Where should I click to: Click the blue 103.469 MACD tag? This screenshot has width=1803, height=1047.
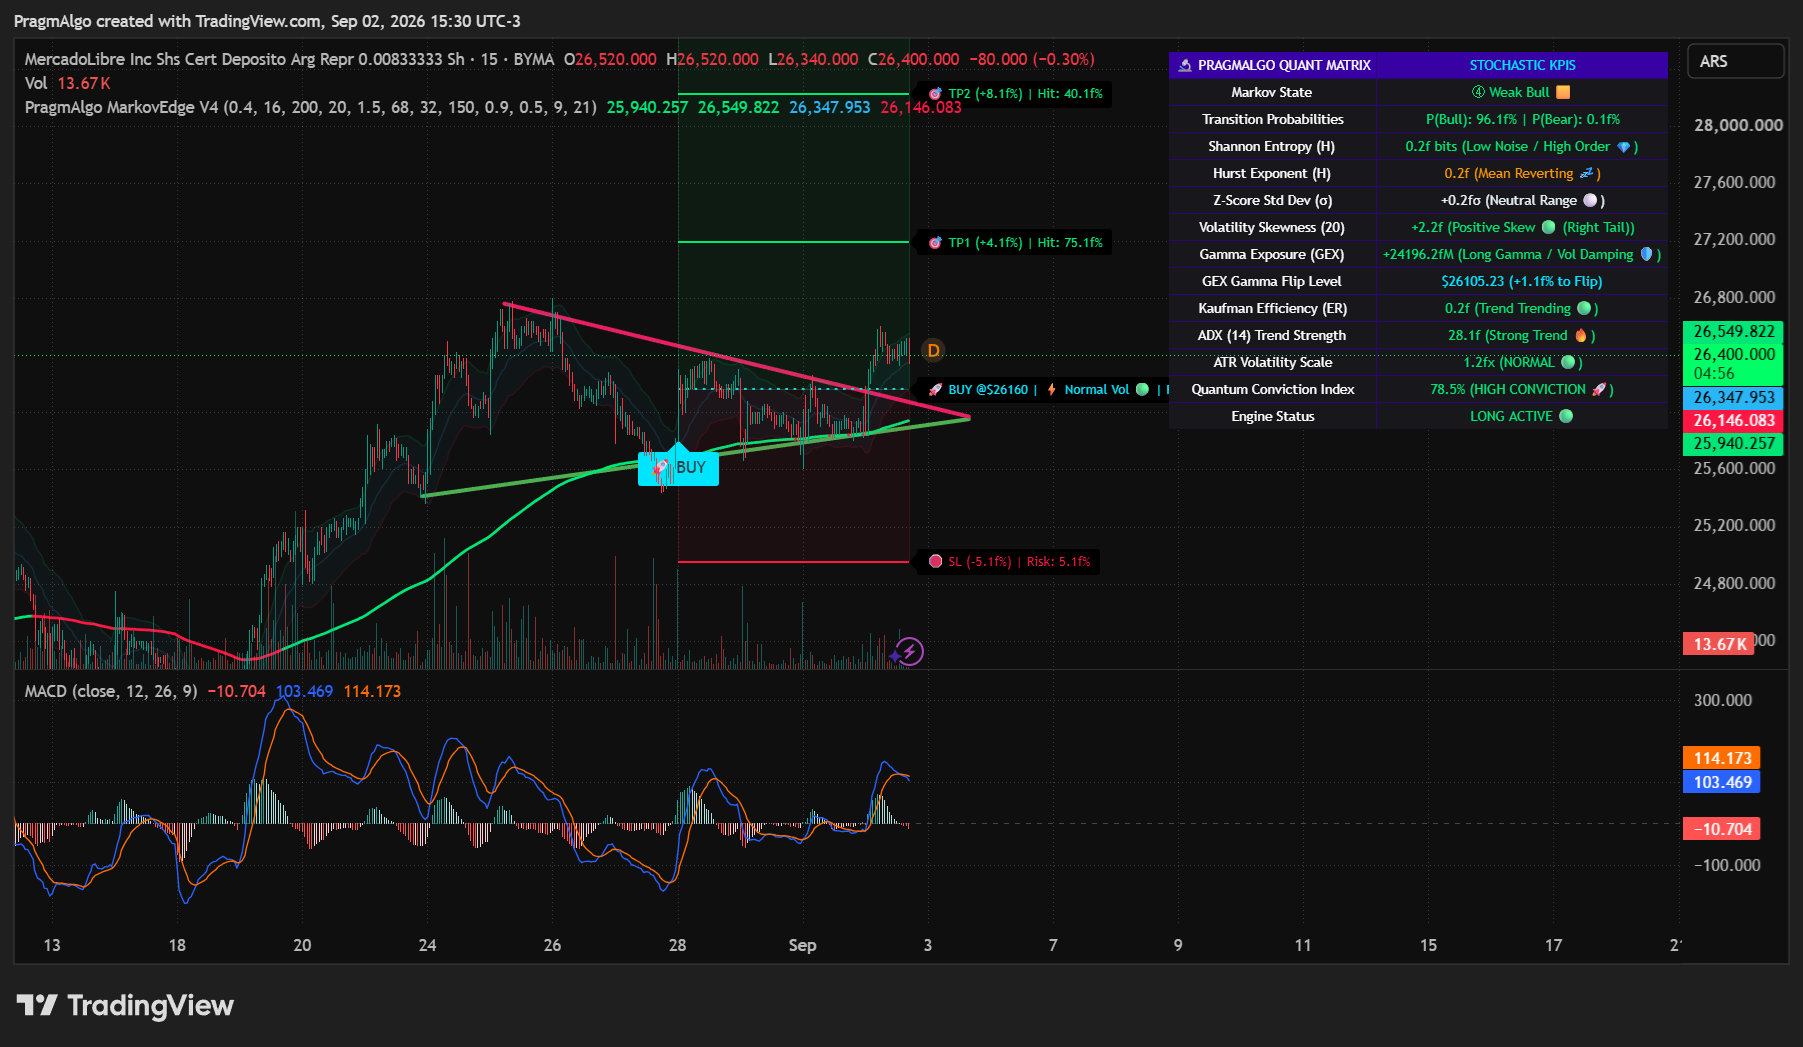coord(1722,782)
